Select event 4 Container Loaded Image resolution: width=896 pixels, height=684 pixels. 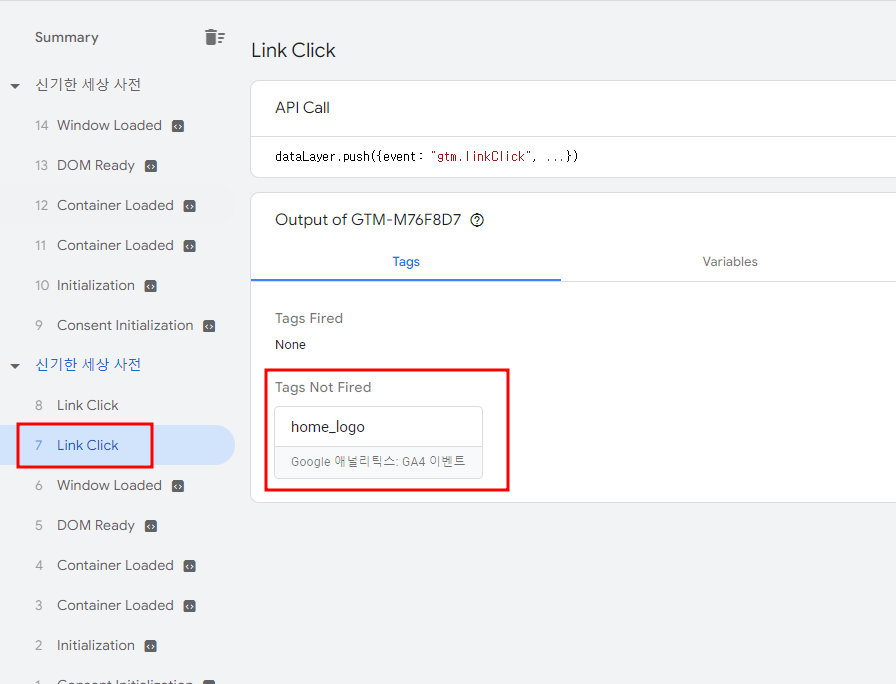click(117, 565)
